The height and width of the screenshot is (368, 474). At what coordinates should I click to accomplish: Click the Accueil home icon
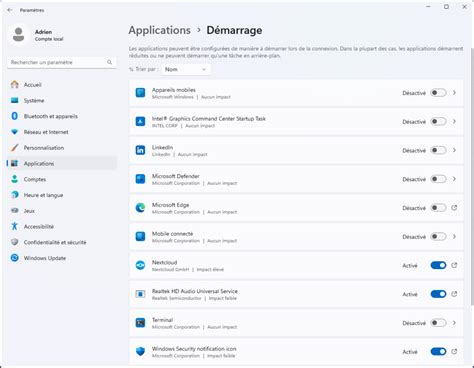click(14, 85)
